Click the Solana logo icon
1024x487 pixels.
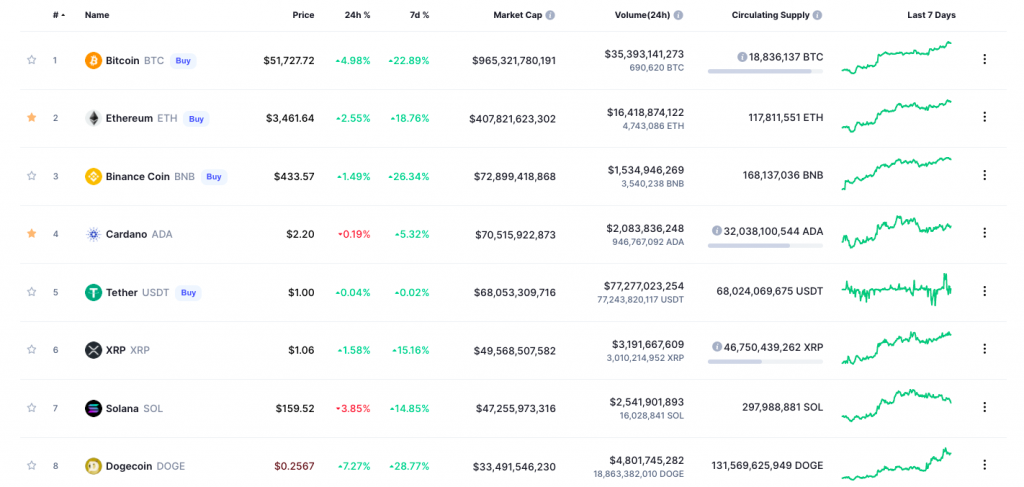click(93, 409)
